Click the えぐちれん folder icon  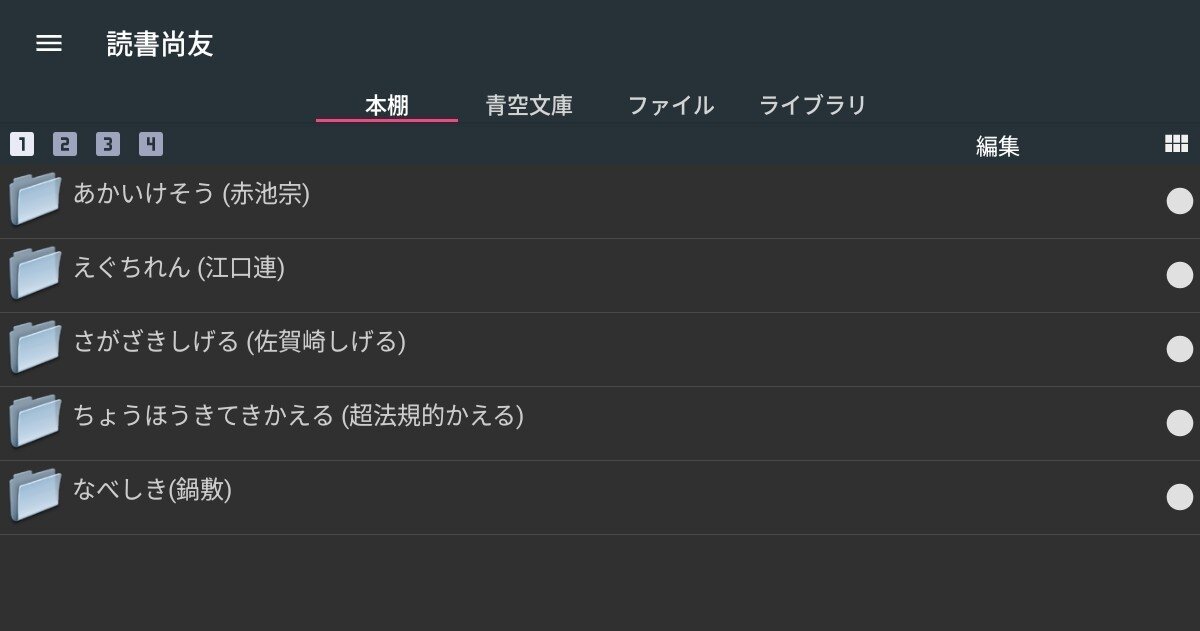tap(36, 272)
